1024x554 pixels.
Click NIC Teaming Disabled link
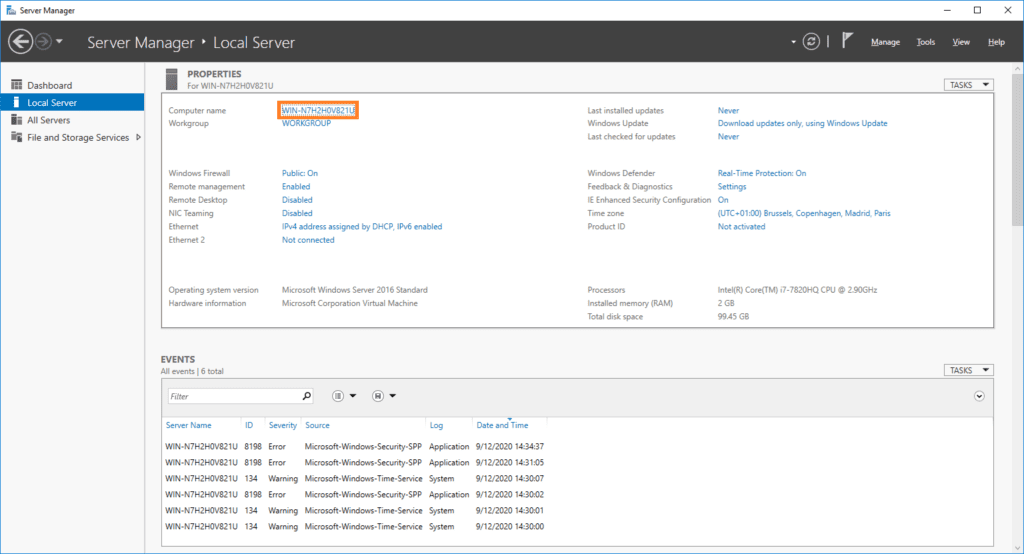(x=297, y=213)
